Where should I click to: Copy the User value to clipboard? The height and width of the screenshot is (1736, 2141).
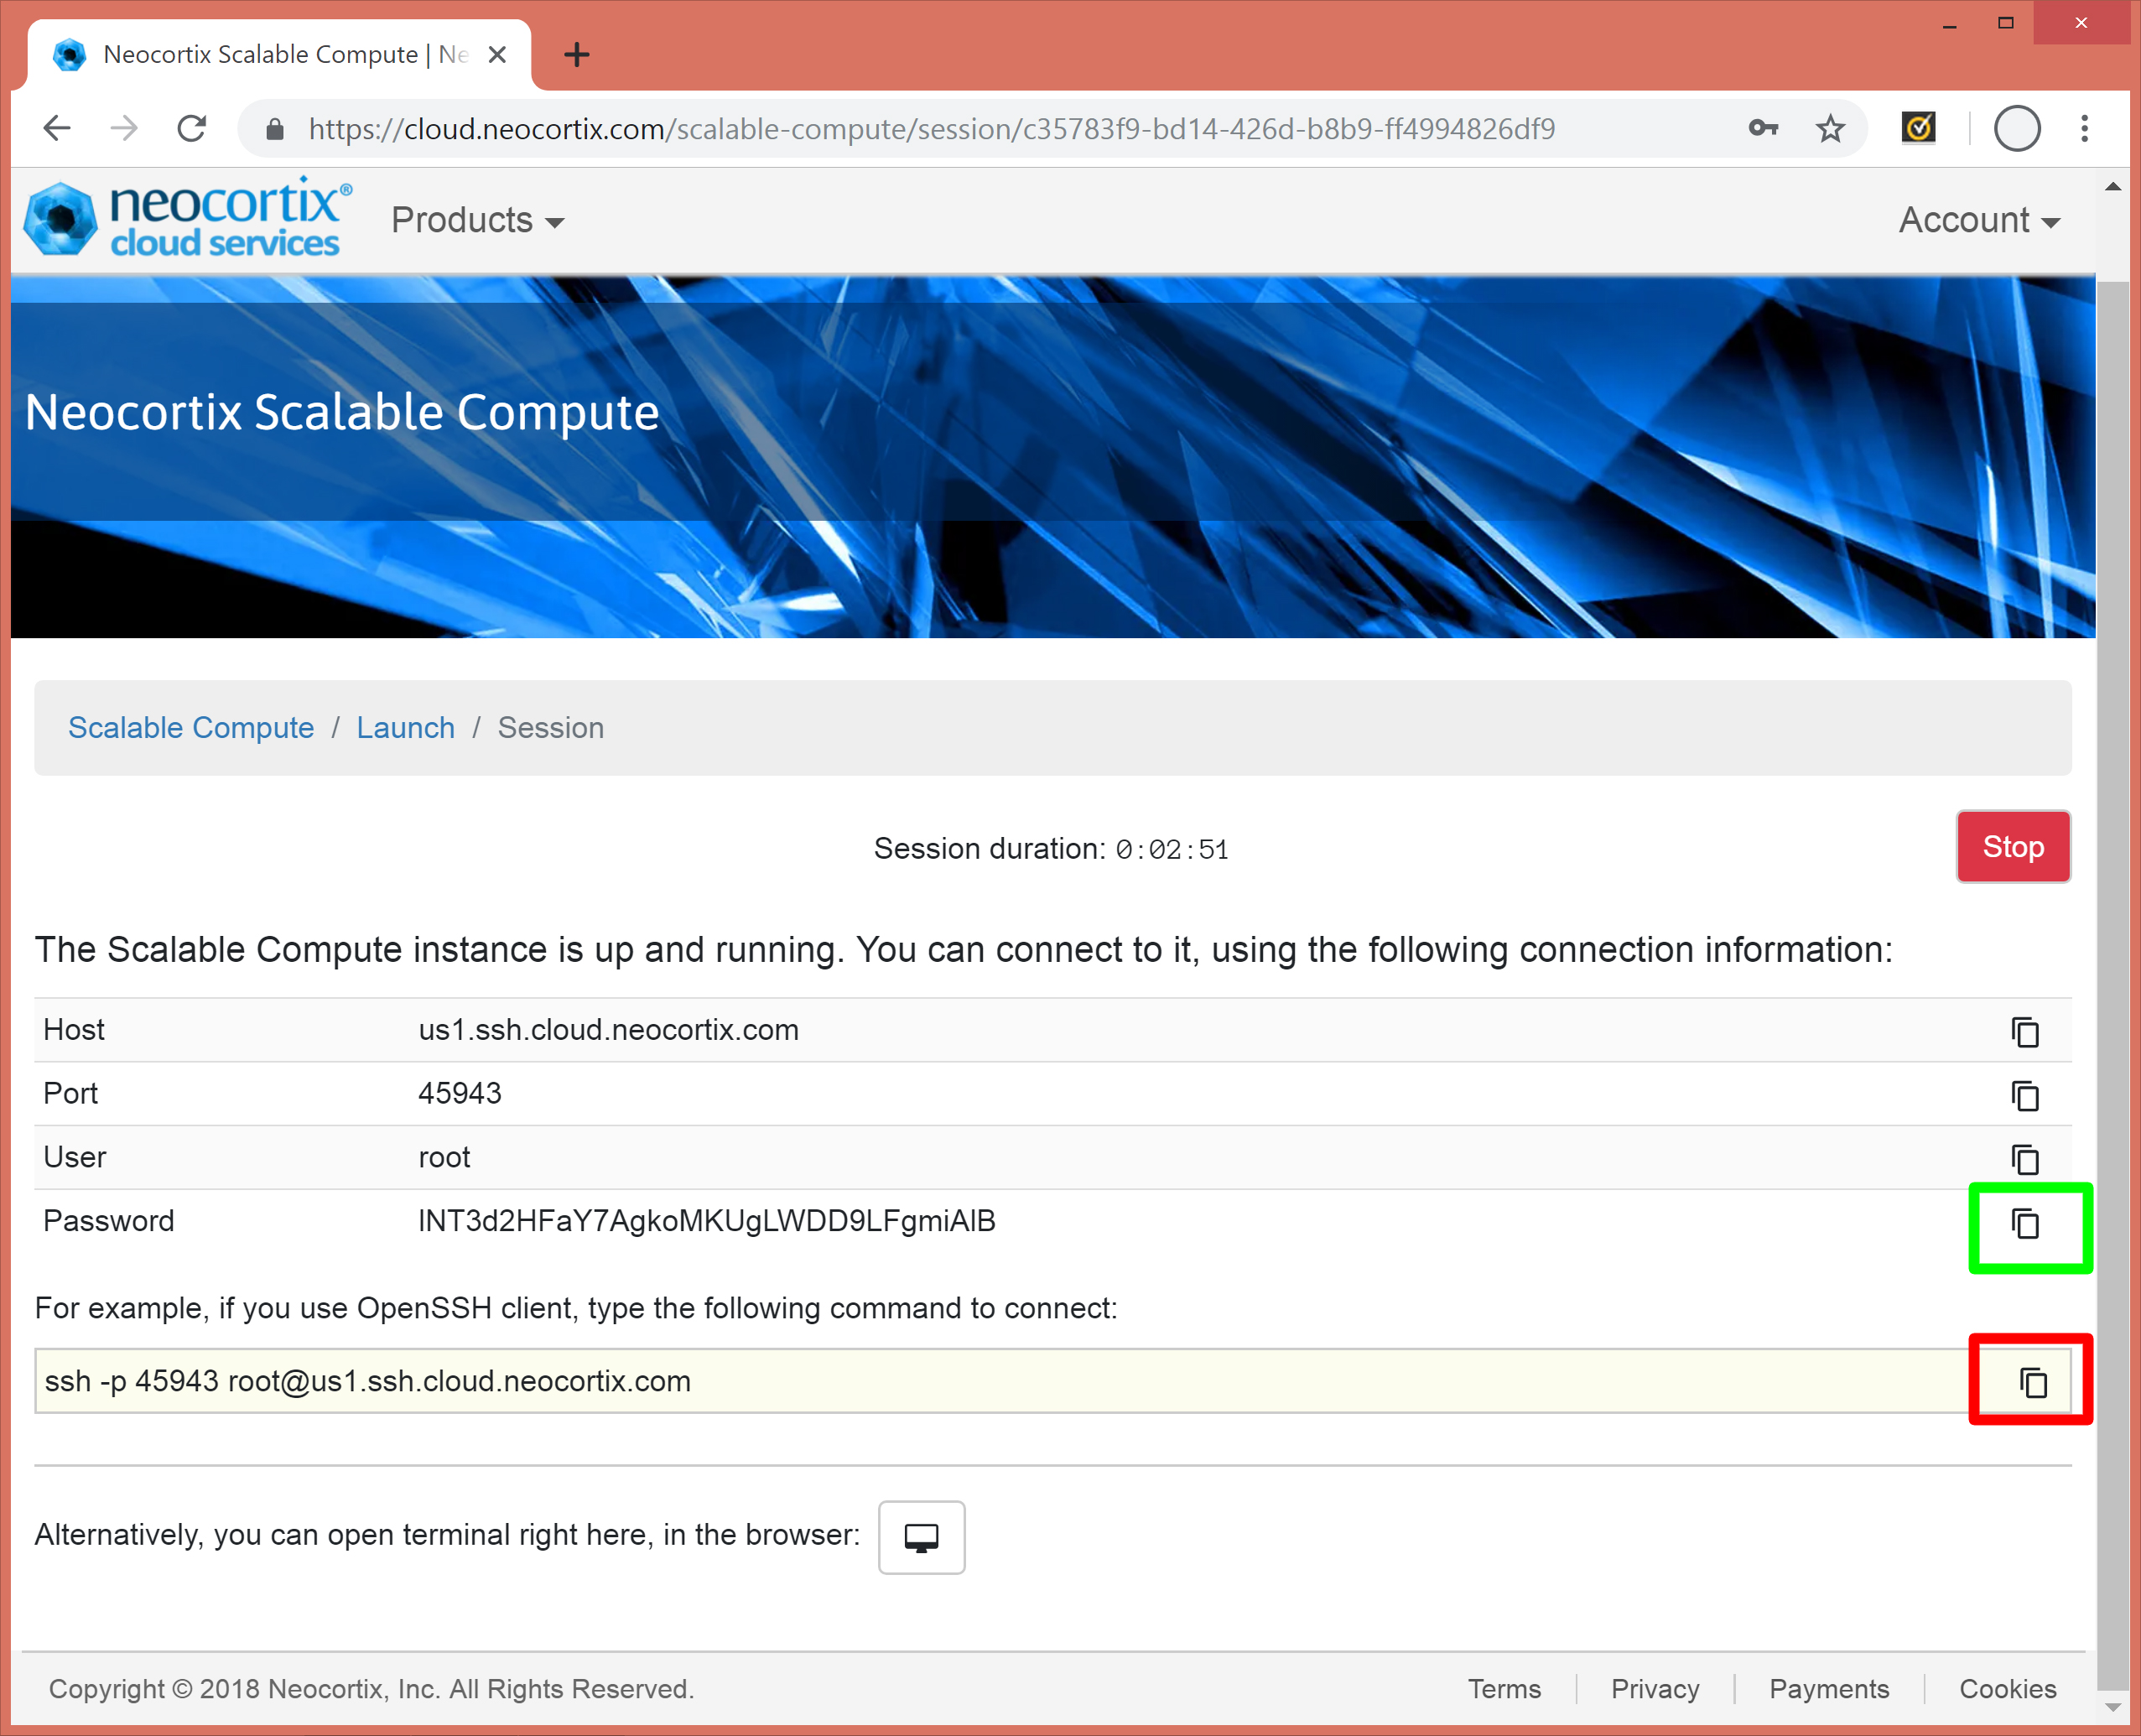coord(2025,1159)
